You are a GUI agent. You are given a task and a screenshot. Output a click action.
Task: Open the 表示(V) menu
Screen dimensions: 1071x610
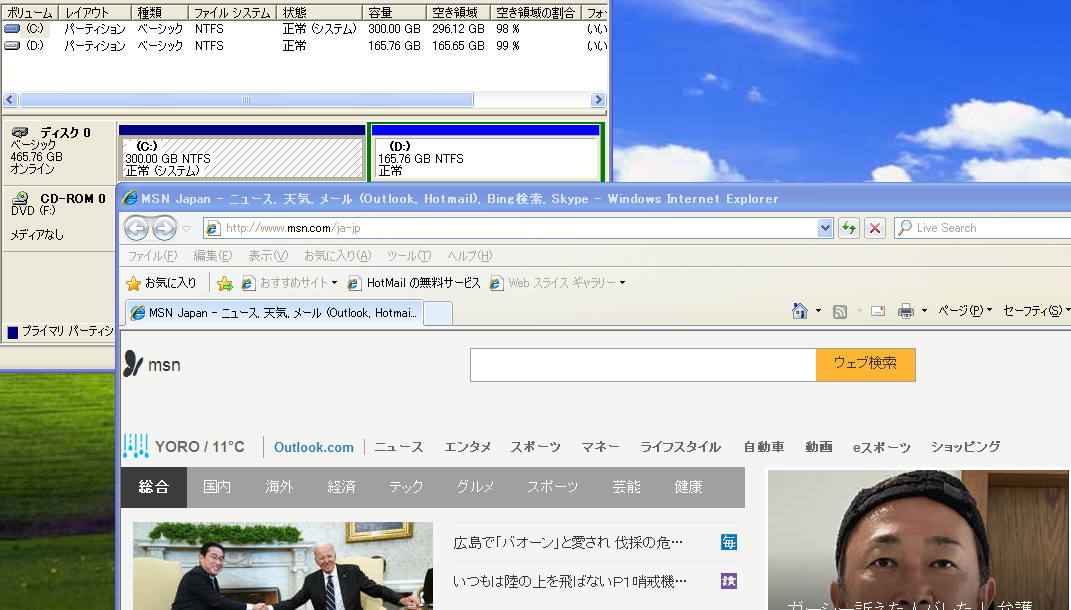[x=268, y=255]
